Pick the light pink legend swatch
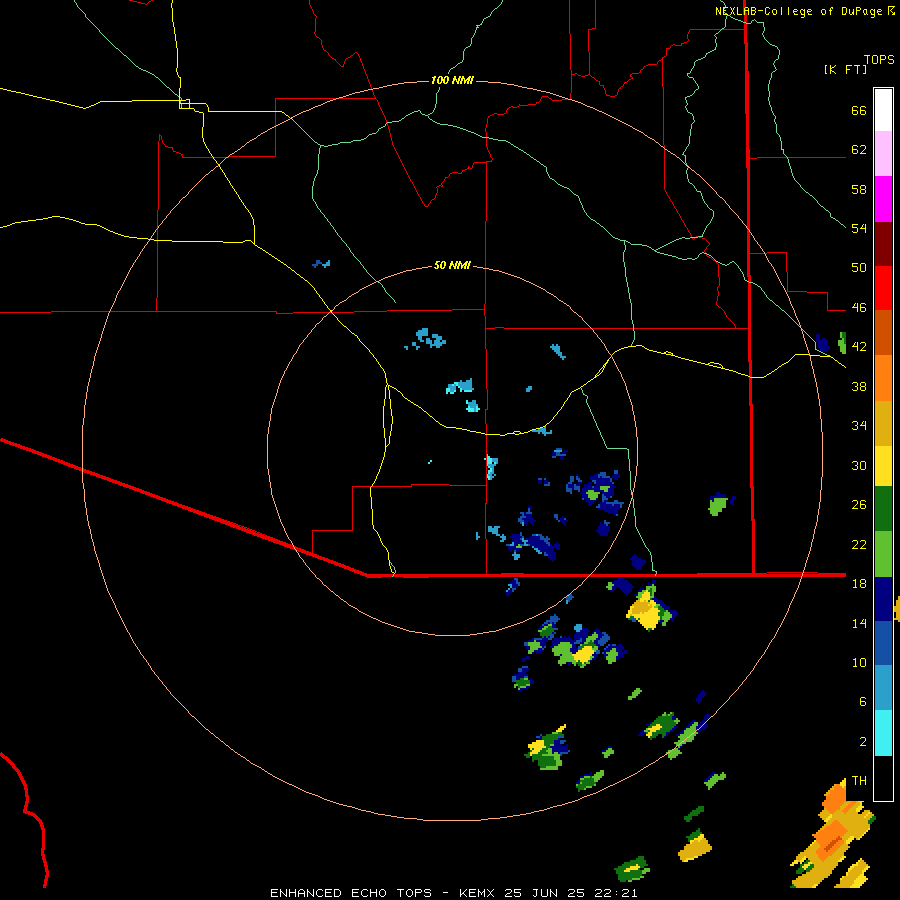The image size is (900, 900). [883, 154]
